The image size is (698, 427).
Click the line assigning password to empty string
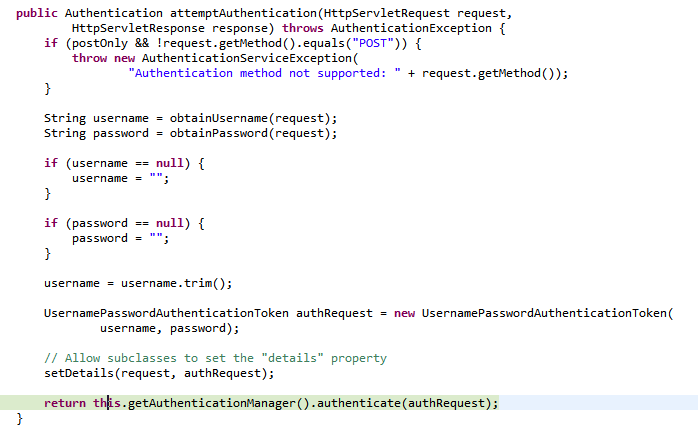(121, 238)
